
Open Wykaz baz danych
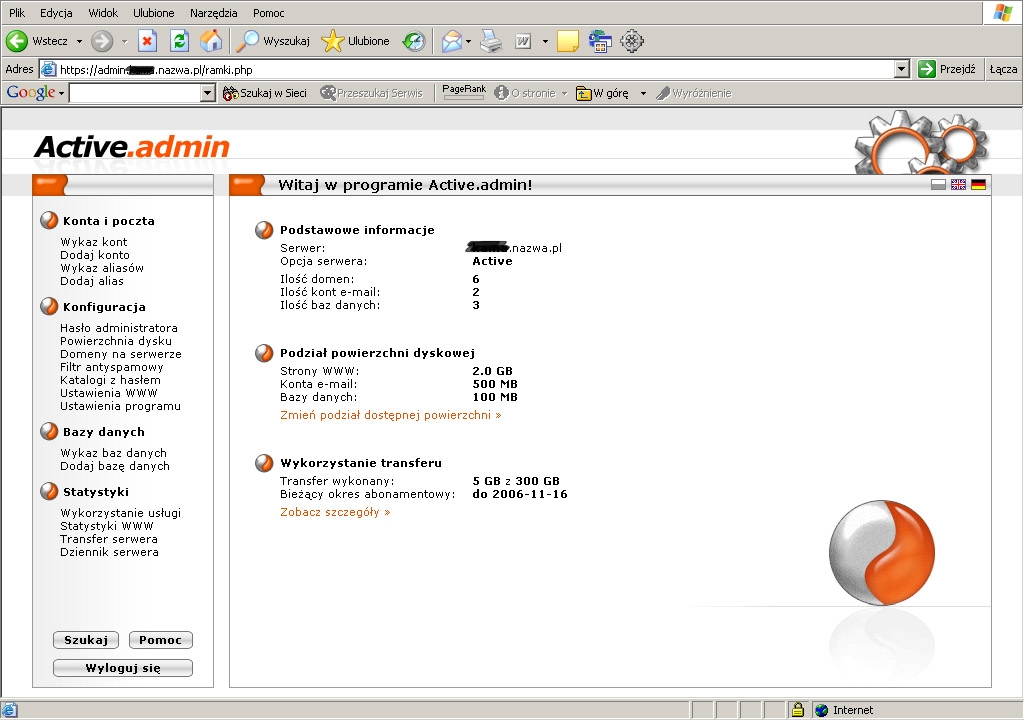[x=114, y=453]
